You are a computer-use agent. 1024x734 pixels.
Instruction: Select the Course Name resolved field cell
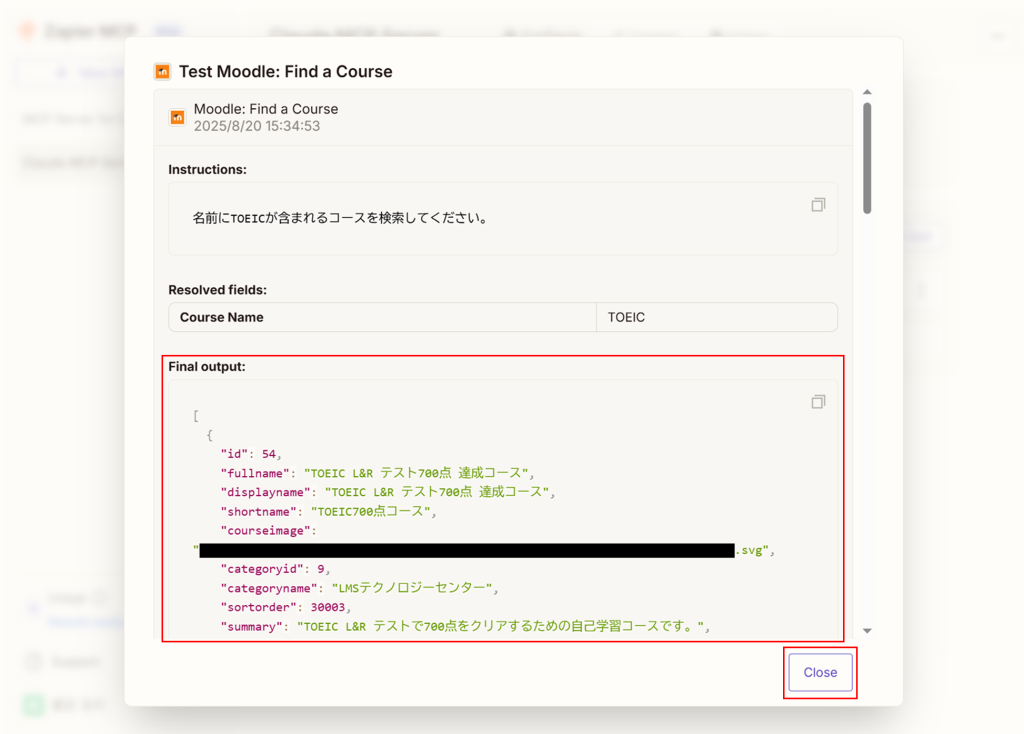[382, 317]
